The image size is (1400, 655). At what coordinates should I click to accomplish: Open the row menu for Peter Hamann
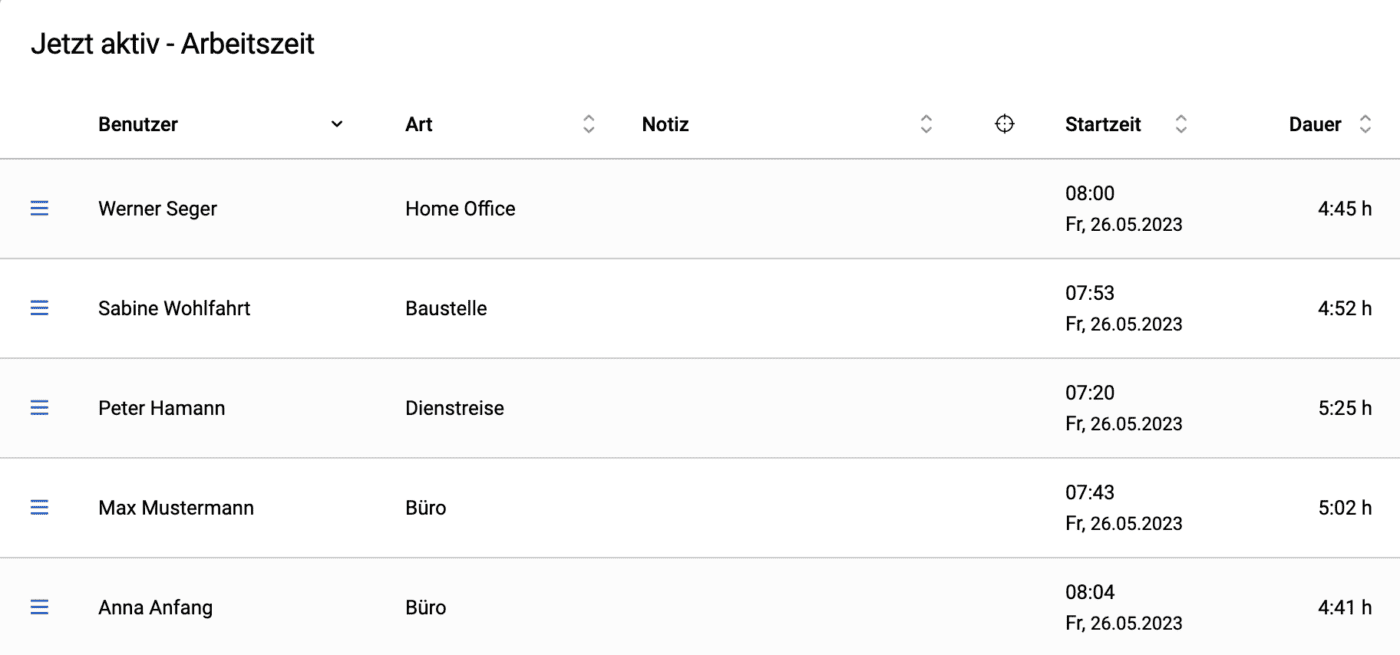[39, 408]
